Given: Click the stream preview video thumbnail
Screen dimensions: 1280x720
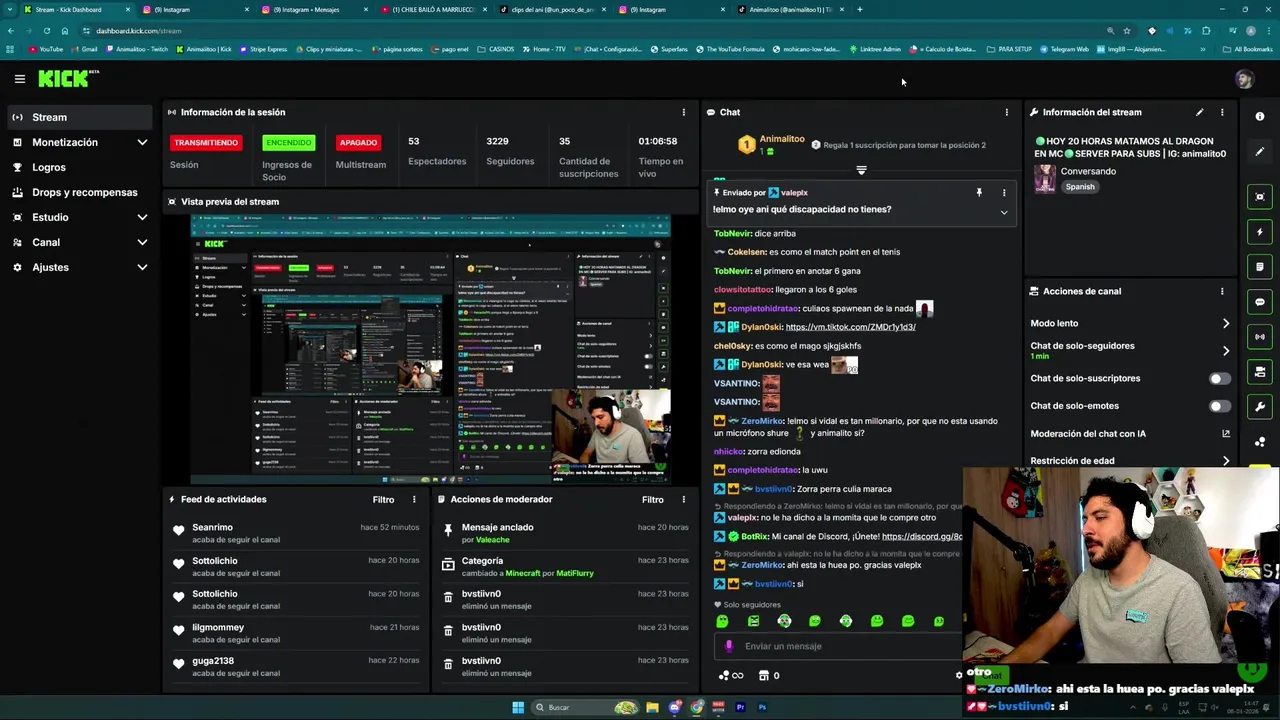Looking at the screenshot, I should [430, 348].
